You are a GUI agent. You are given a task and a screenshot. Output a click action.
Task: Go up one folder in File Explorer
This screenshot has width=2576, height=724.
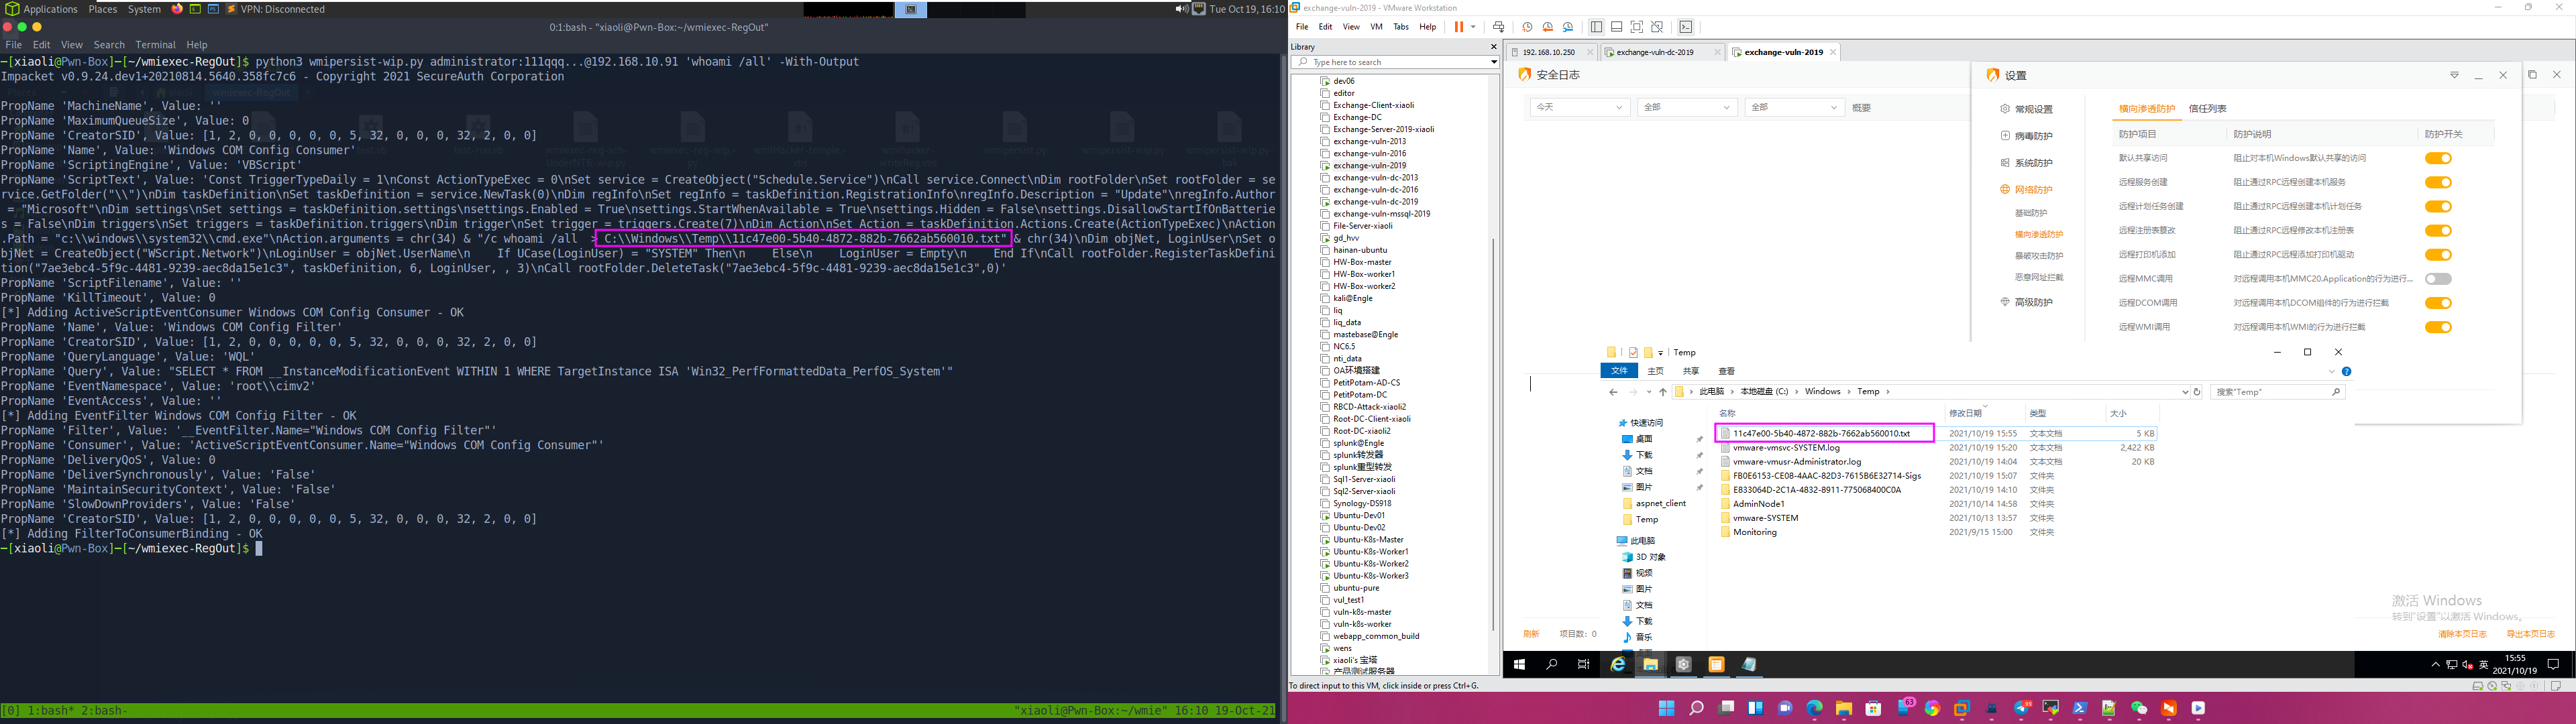1663,392
